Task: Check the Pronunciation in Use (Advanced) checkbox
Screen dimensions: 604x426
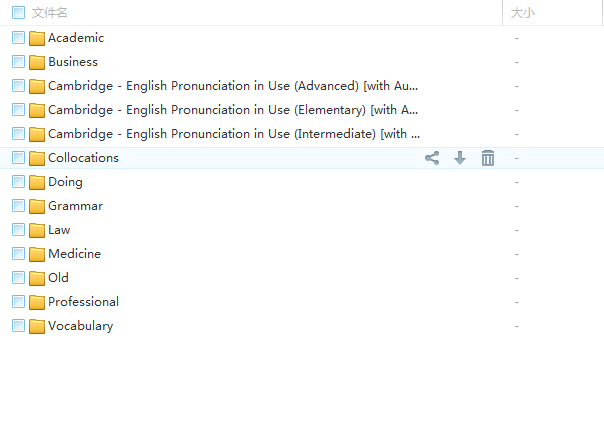Action: [x=18, y=86]
